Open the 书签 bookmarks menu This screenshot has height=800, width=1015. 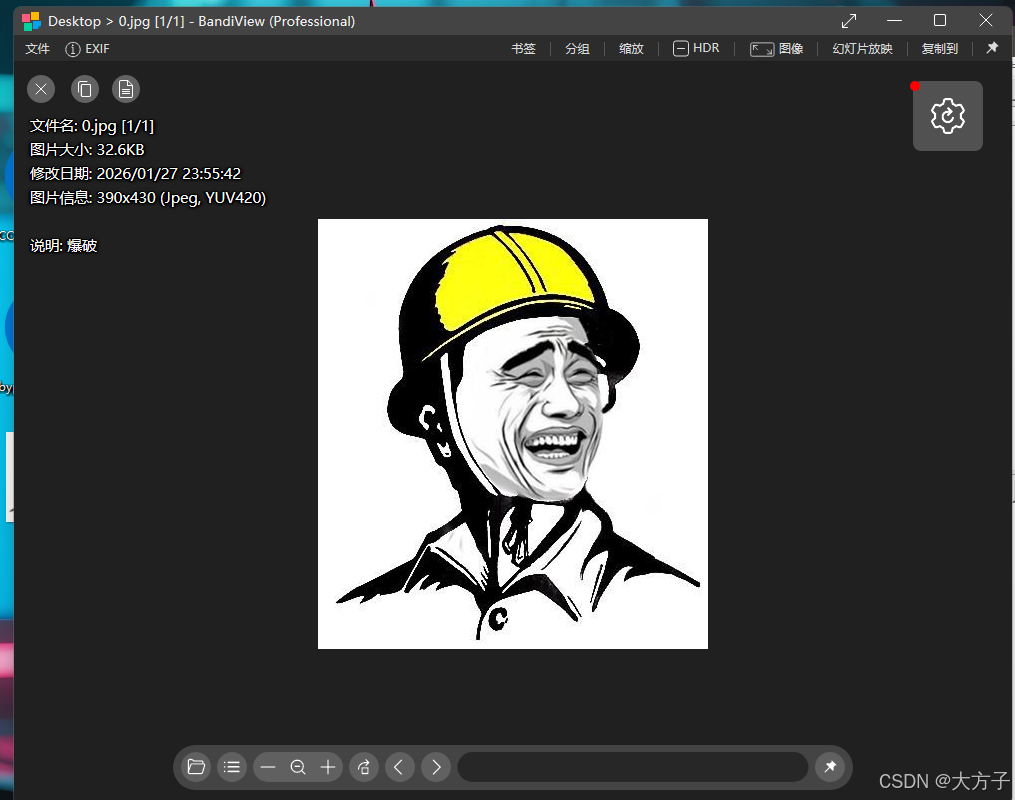[x=523, y=49]
